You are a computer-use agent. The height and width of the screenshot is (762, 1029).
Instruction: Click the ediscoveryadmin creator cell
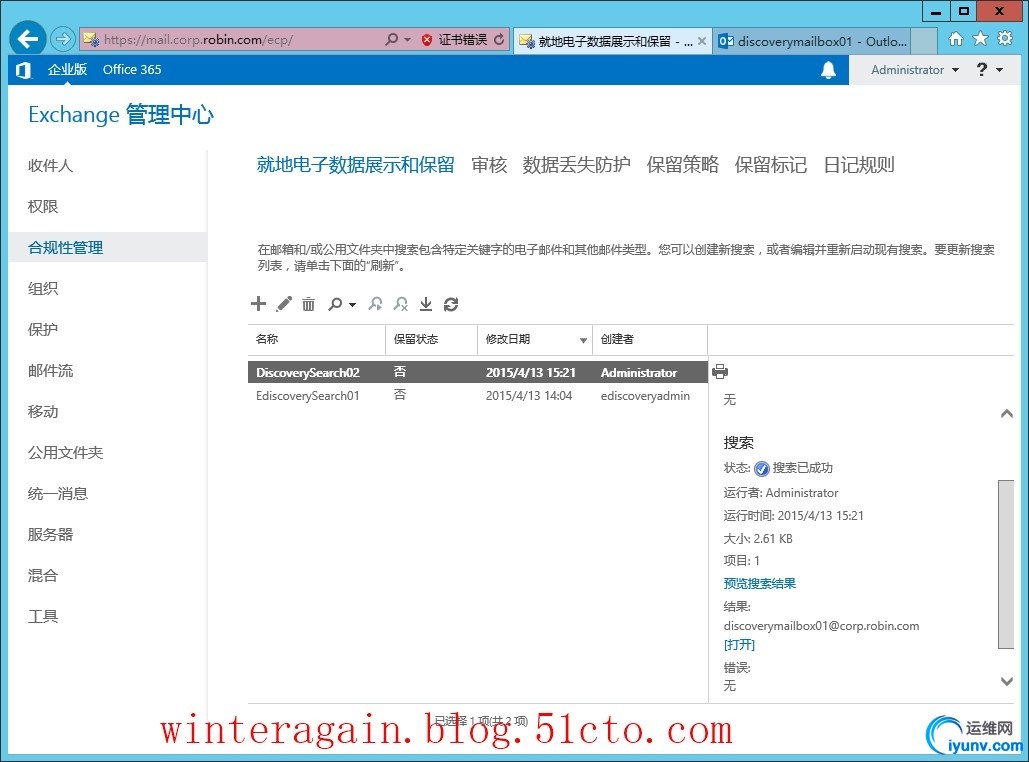pos(645,396)
